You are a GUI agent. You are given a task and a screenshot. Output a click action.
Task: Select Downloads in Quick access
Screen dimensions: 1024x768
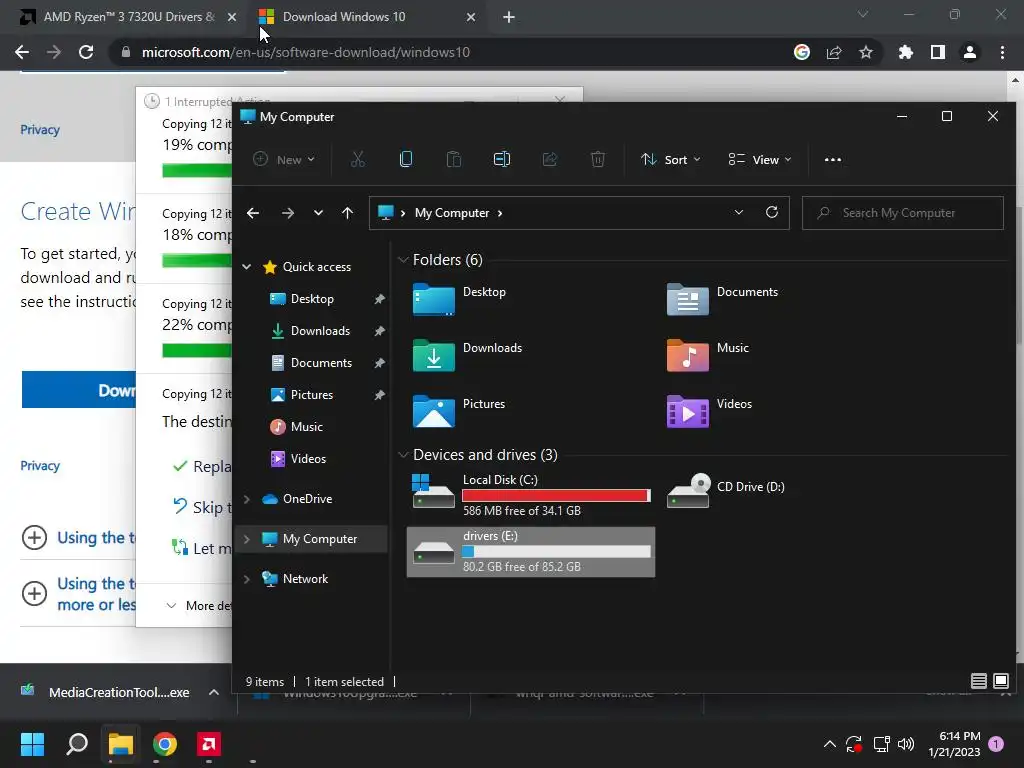[320, 330]
